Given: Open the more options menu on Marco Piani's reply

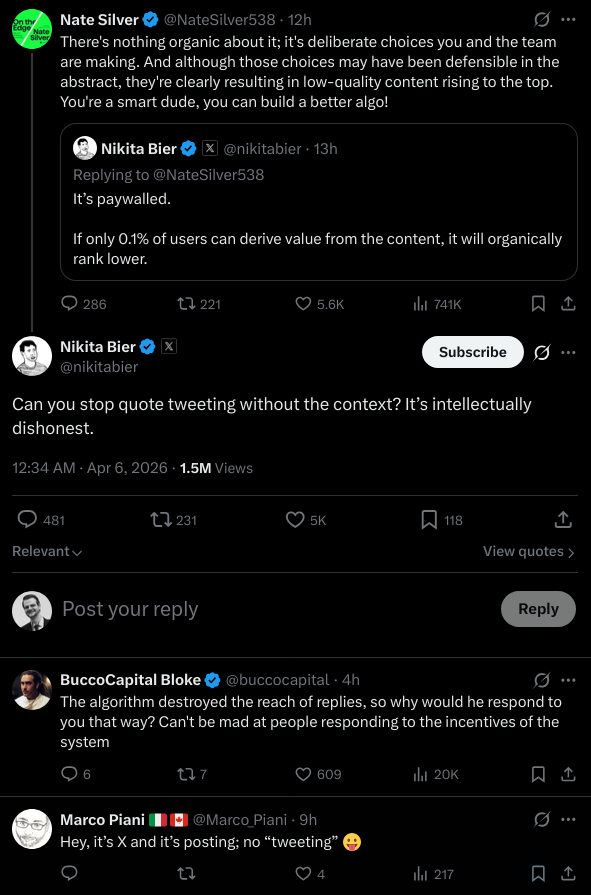Looking at the screenshot, I should coord(570,819).
